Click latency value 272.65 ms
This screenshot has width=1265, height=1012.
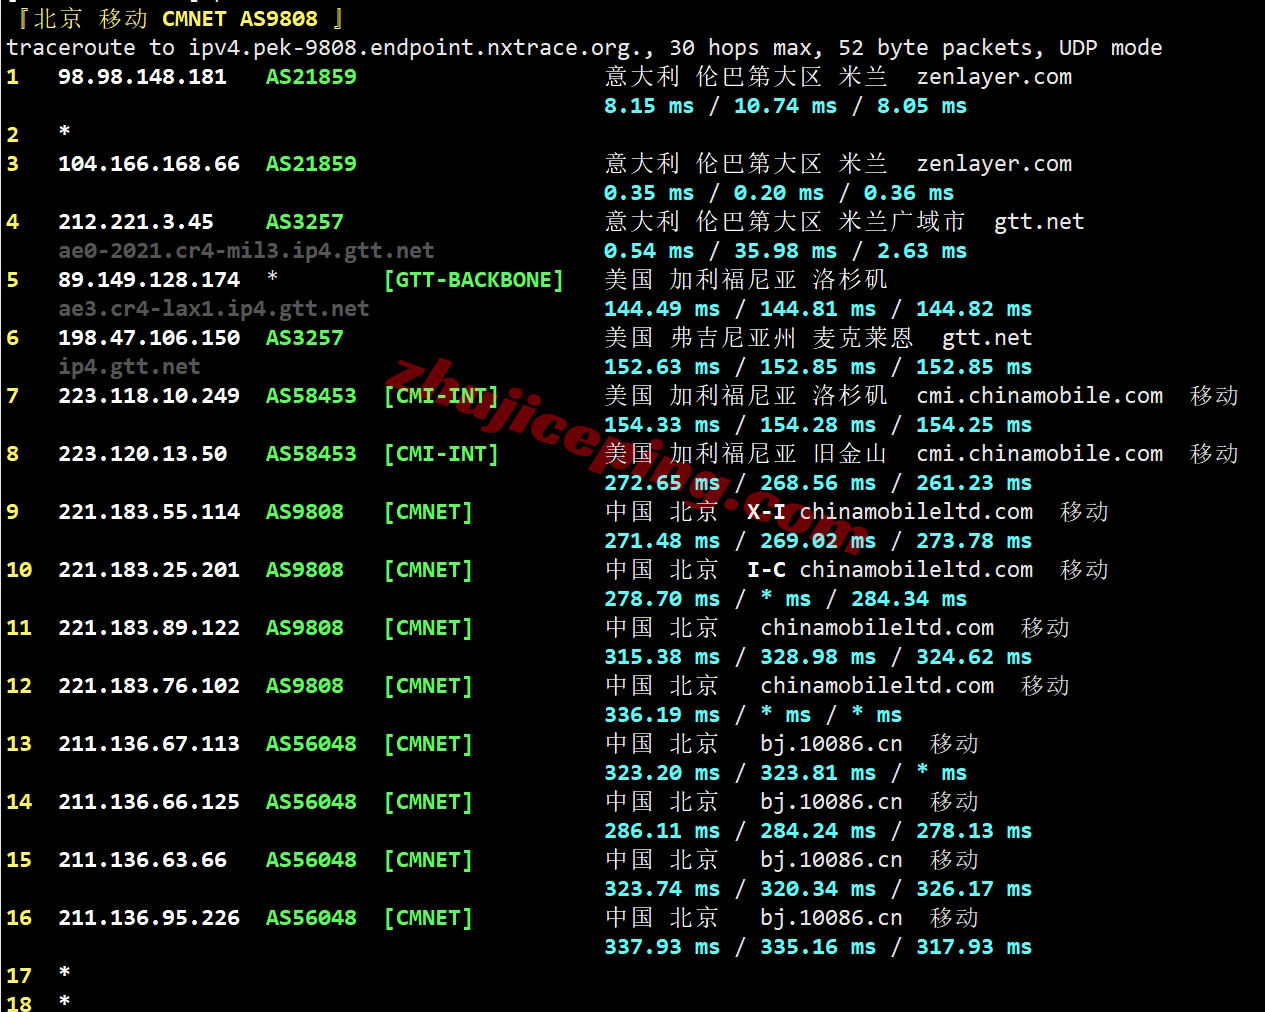point(662,483)
